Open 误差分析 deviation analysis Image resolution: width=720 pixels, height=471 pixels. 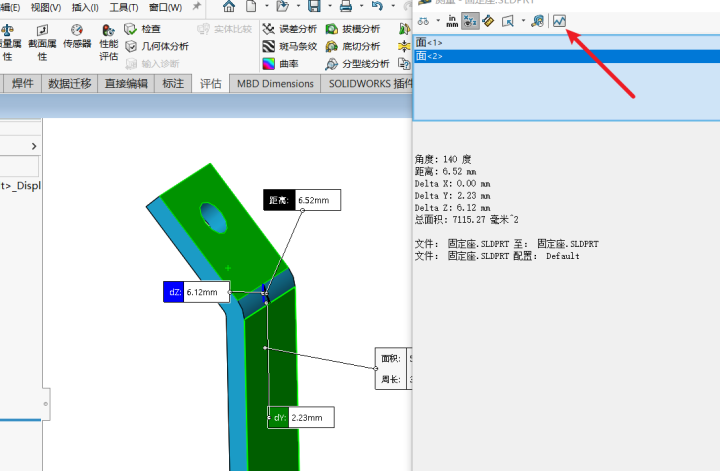tap(289, 29)
